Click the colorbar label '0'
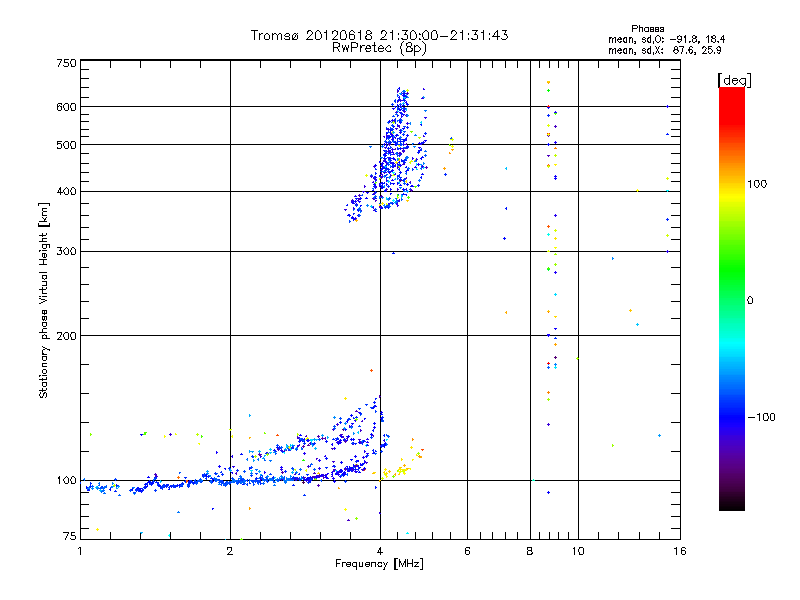The width and height of the screenshot is (800, 600). (x=750, y=301)
